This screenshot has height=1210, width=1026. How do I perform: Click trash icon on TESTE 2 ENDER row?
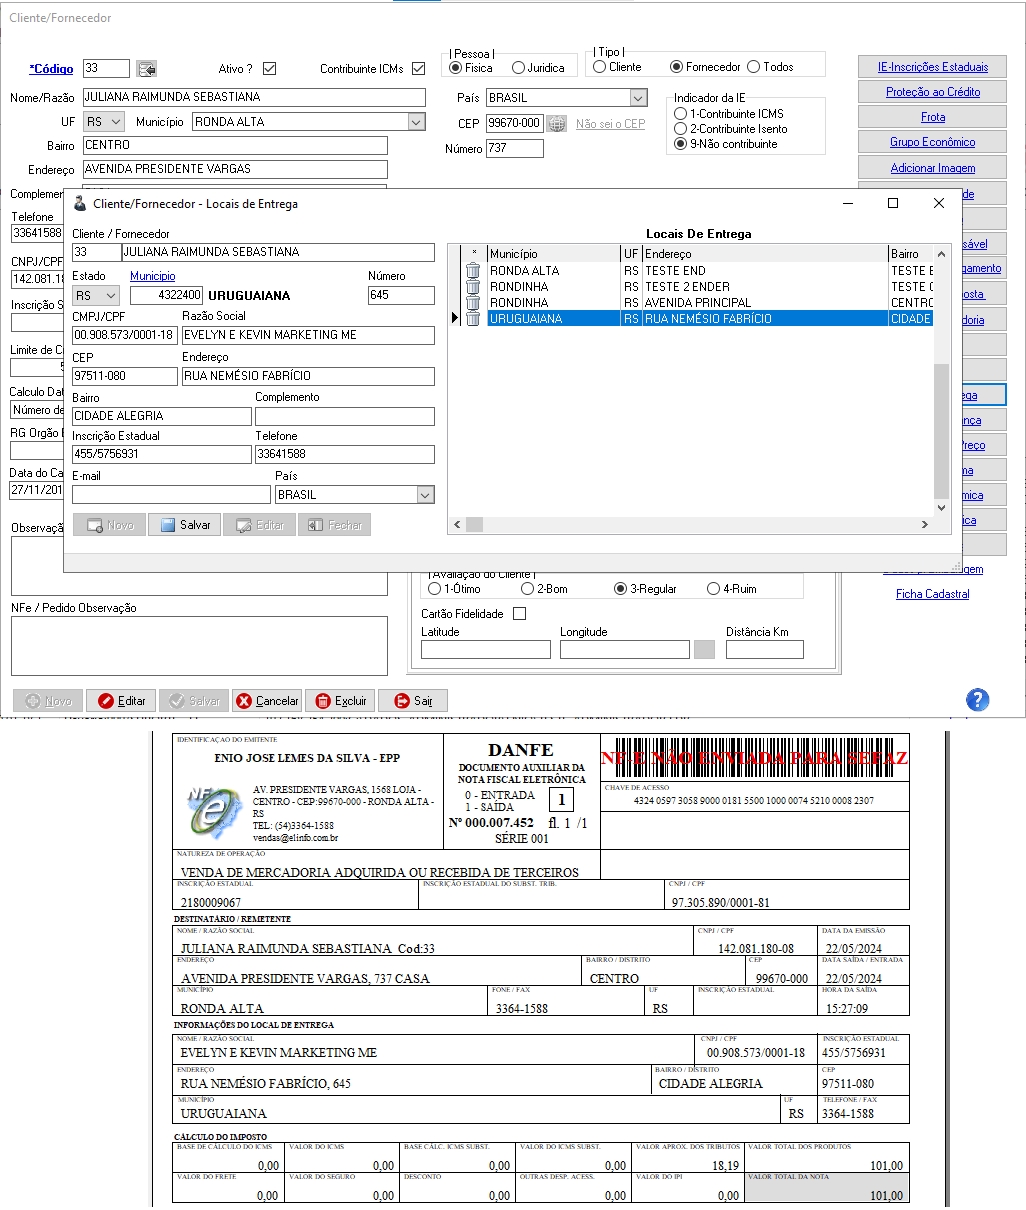click(473, 287)
